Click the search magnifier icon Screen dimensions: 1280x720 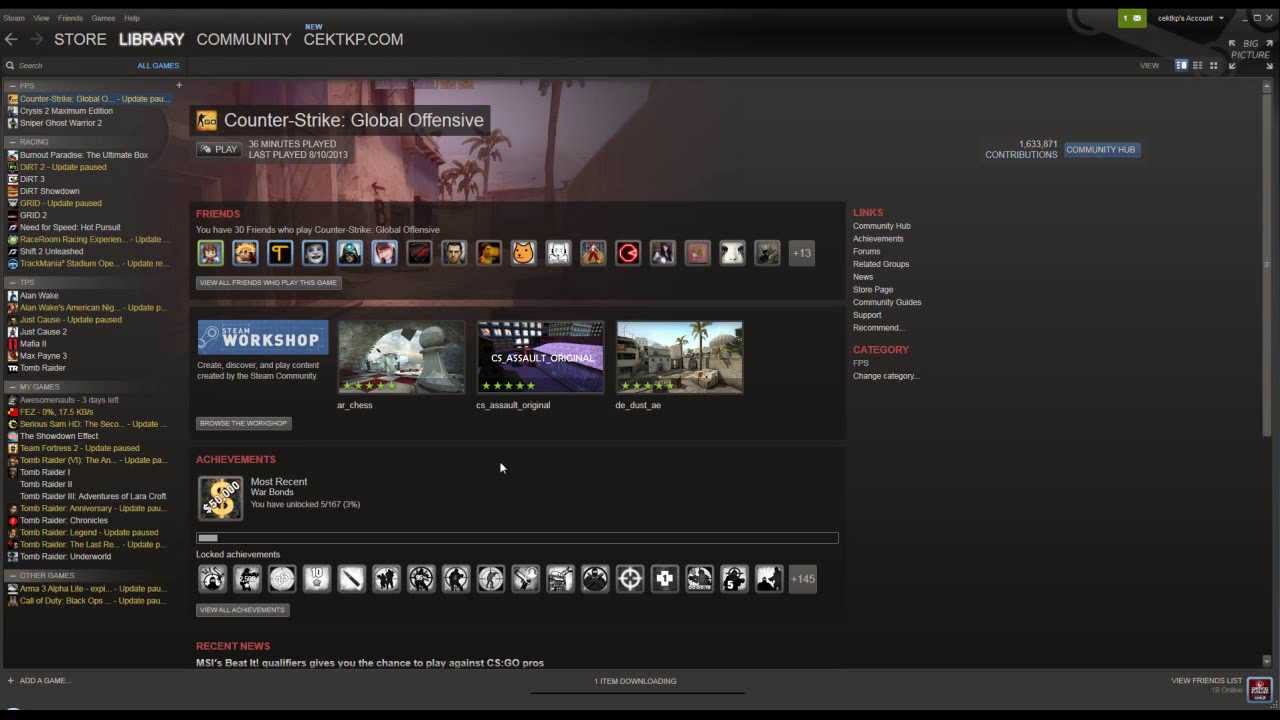coord(10,65)
